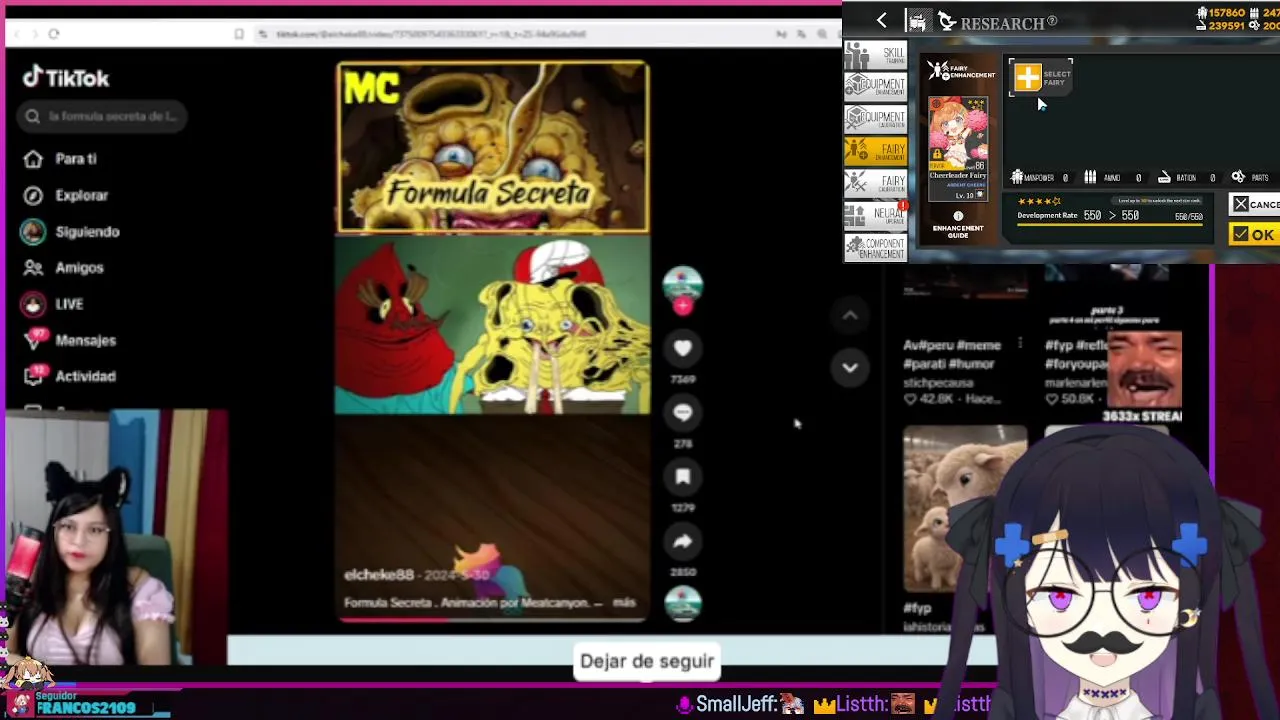Click the lock icon on fairy card
The width and height of the screenshot is (1280, 720).
pos(937,156)
